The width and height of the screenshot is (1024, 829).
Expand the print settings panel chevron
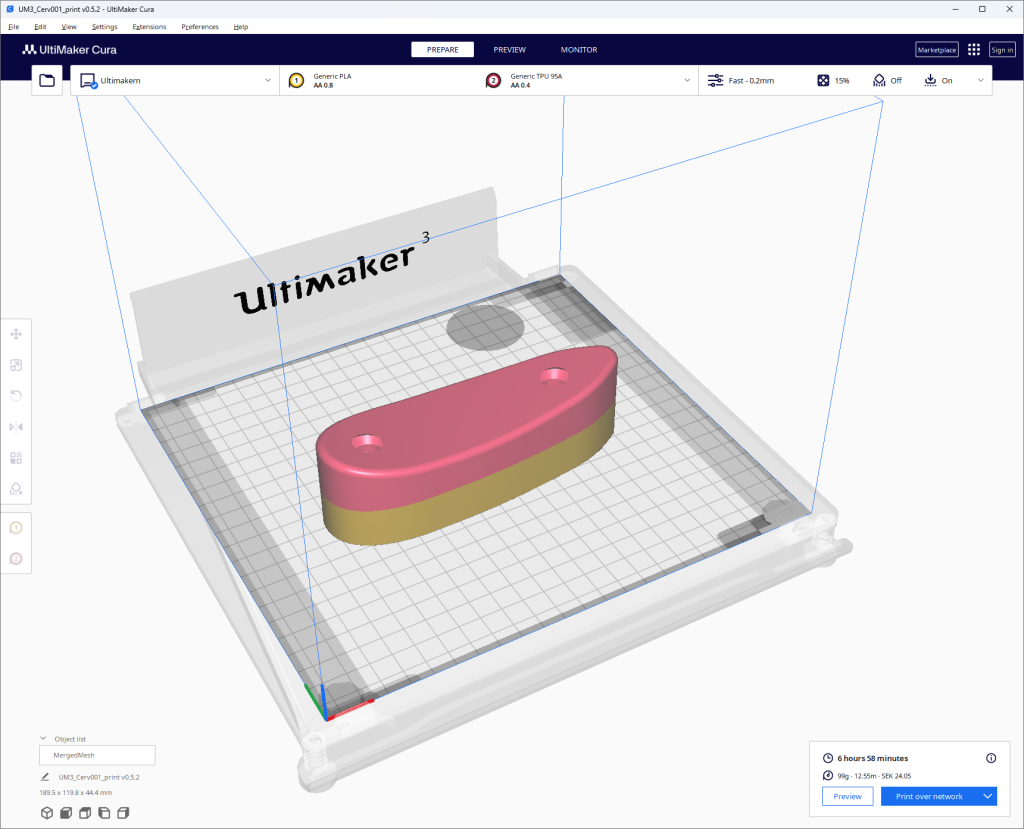point(980,80)
